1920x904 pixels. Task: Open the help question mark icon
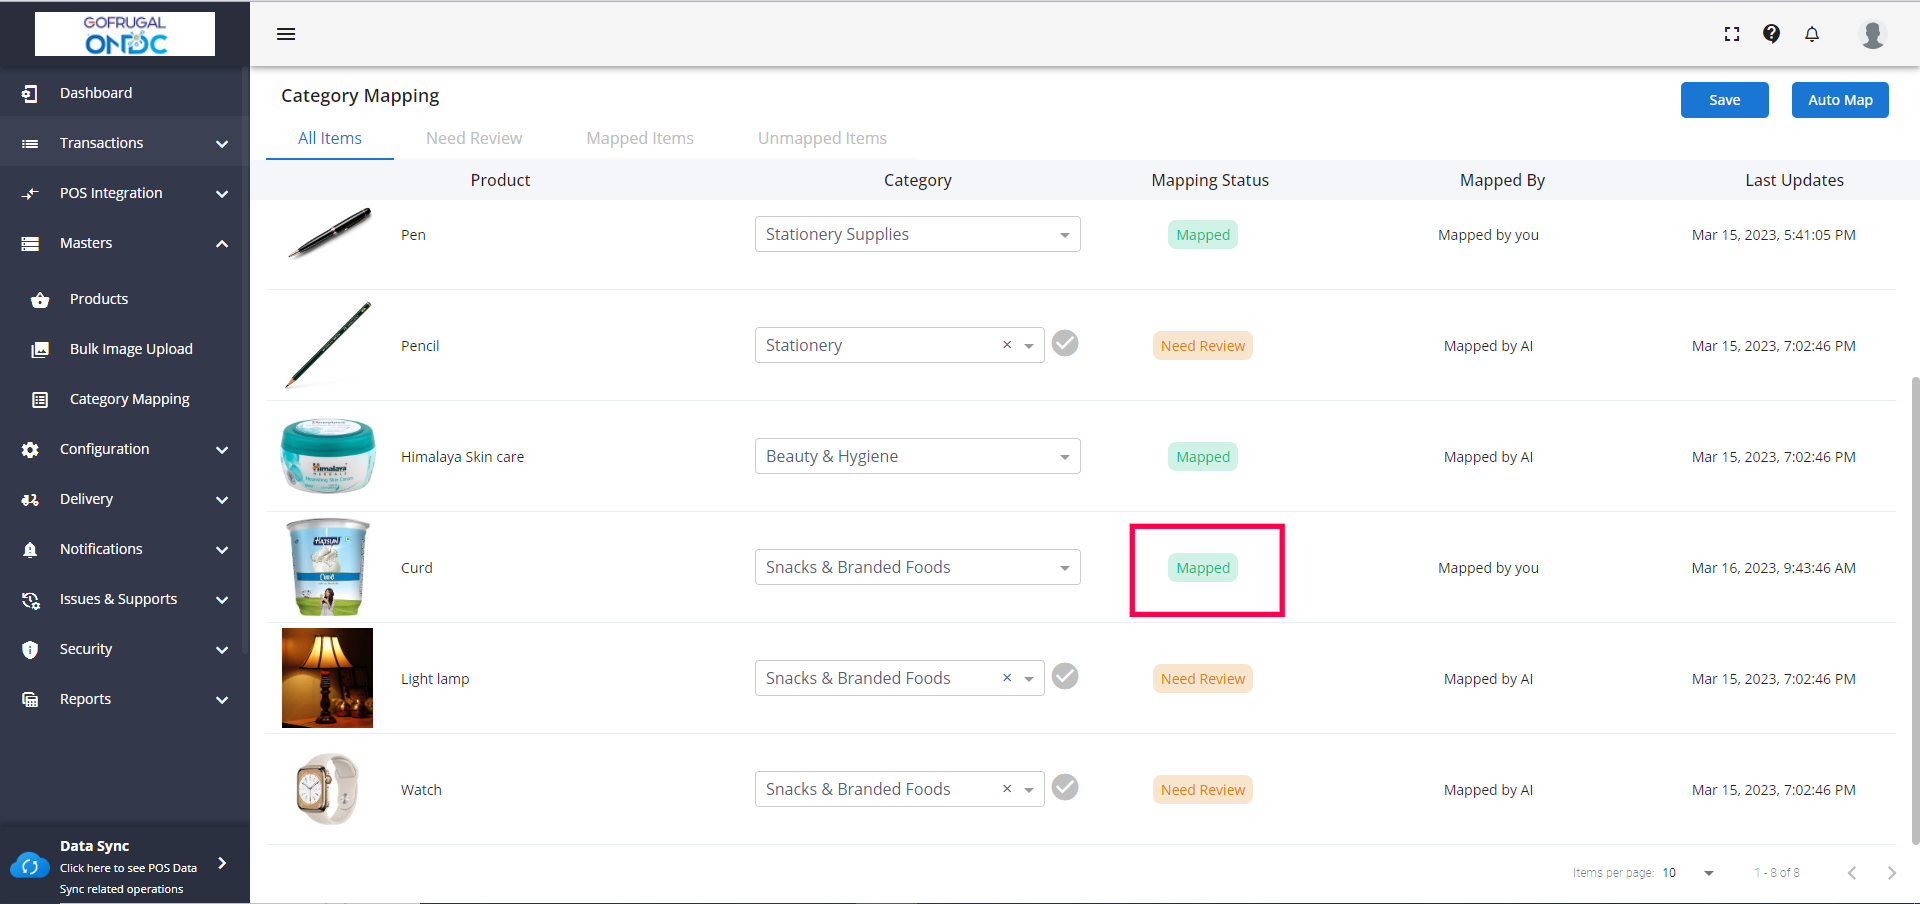(x=1771, y=34)
